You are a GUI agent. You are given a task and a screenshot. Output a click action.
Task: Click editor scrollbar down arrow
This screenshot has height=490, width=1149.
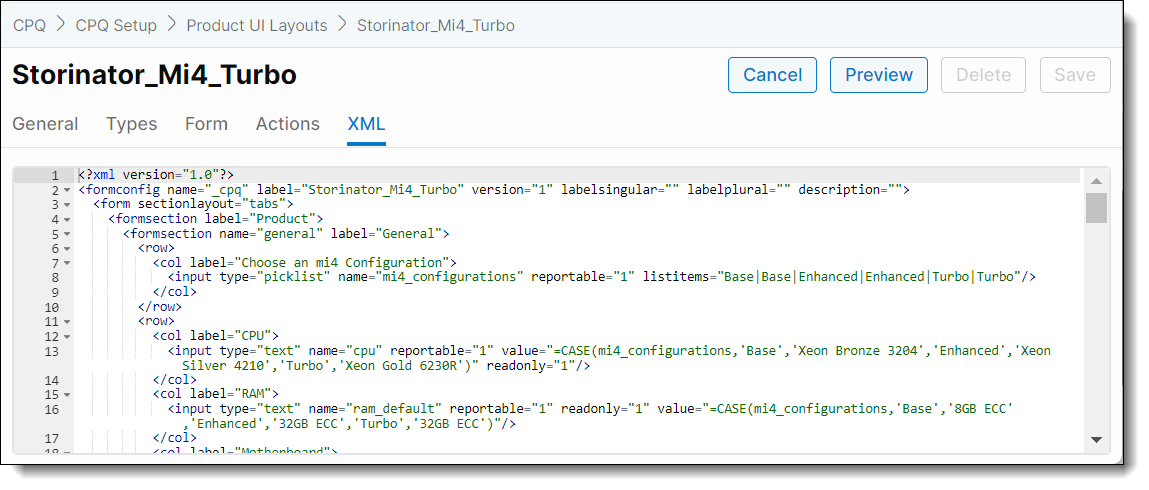click(x=1096, y=439)
